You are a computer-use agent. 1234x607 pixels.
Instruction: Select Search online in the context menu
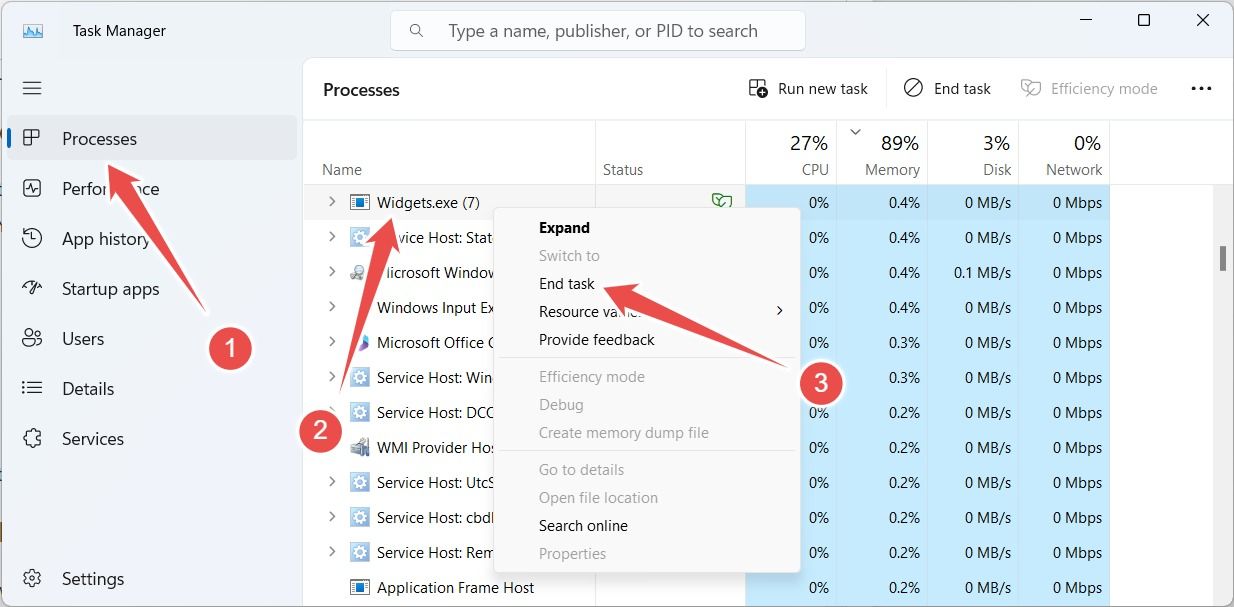[583, 525]
